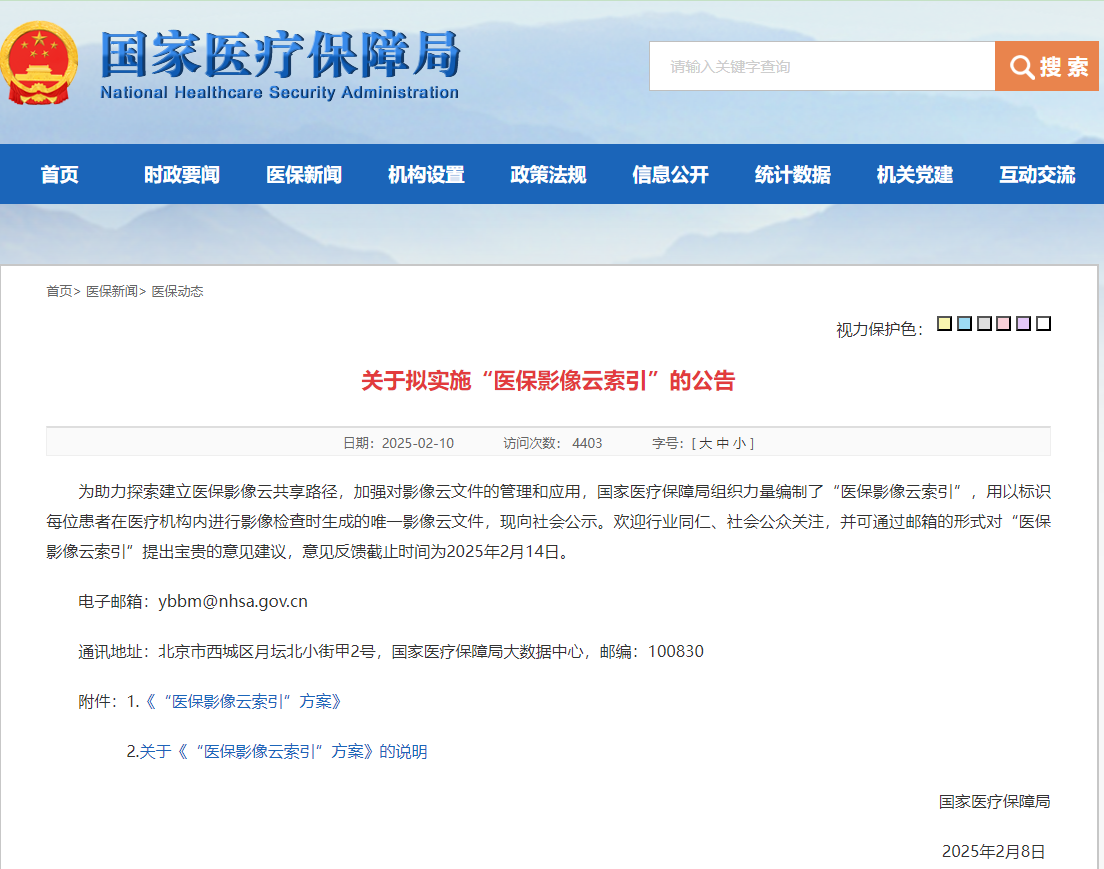The image size is (1104, 869).
Task: Choose the blue eye-protection color swatch
Action: pos(965,323)
